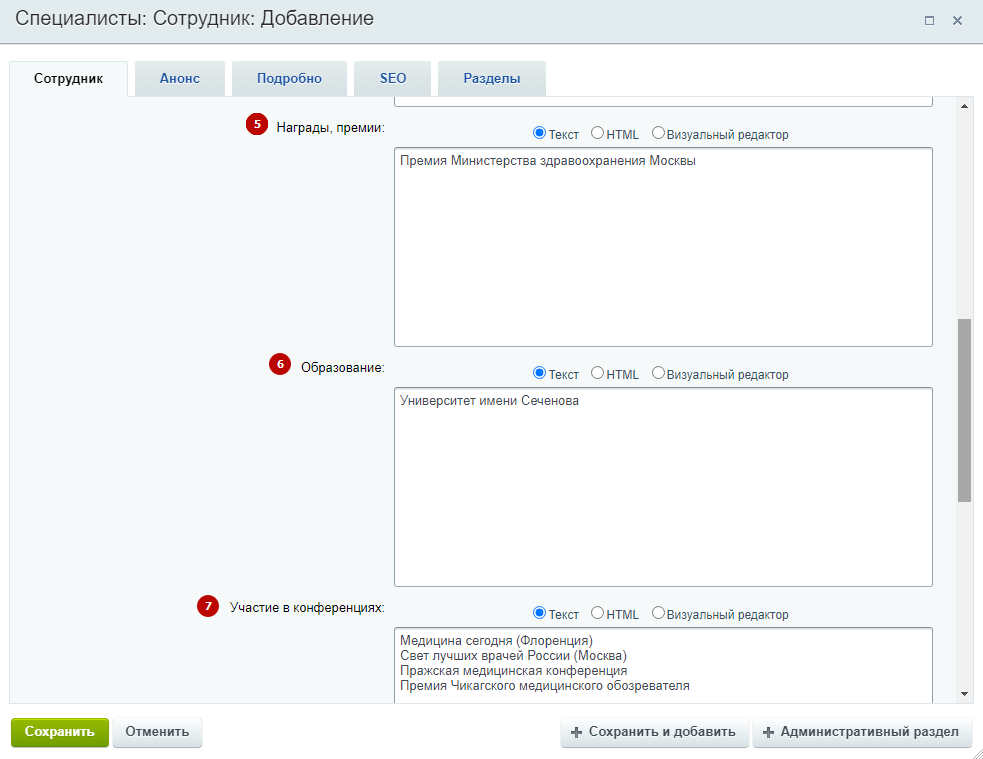983x759 pixels.
Task: Click into the Награды, премии text area
Action: tap(663, 247)
